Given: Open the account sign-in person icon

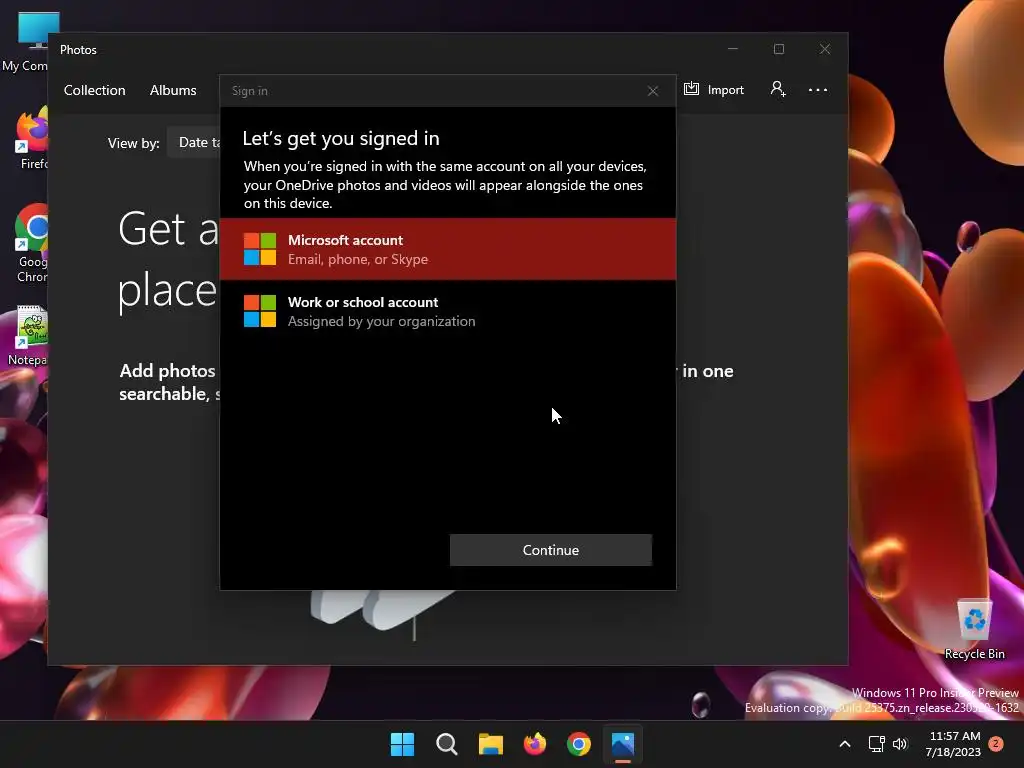Looking at the screenshot, I should [778, 89].
